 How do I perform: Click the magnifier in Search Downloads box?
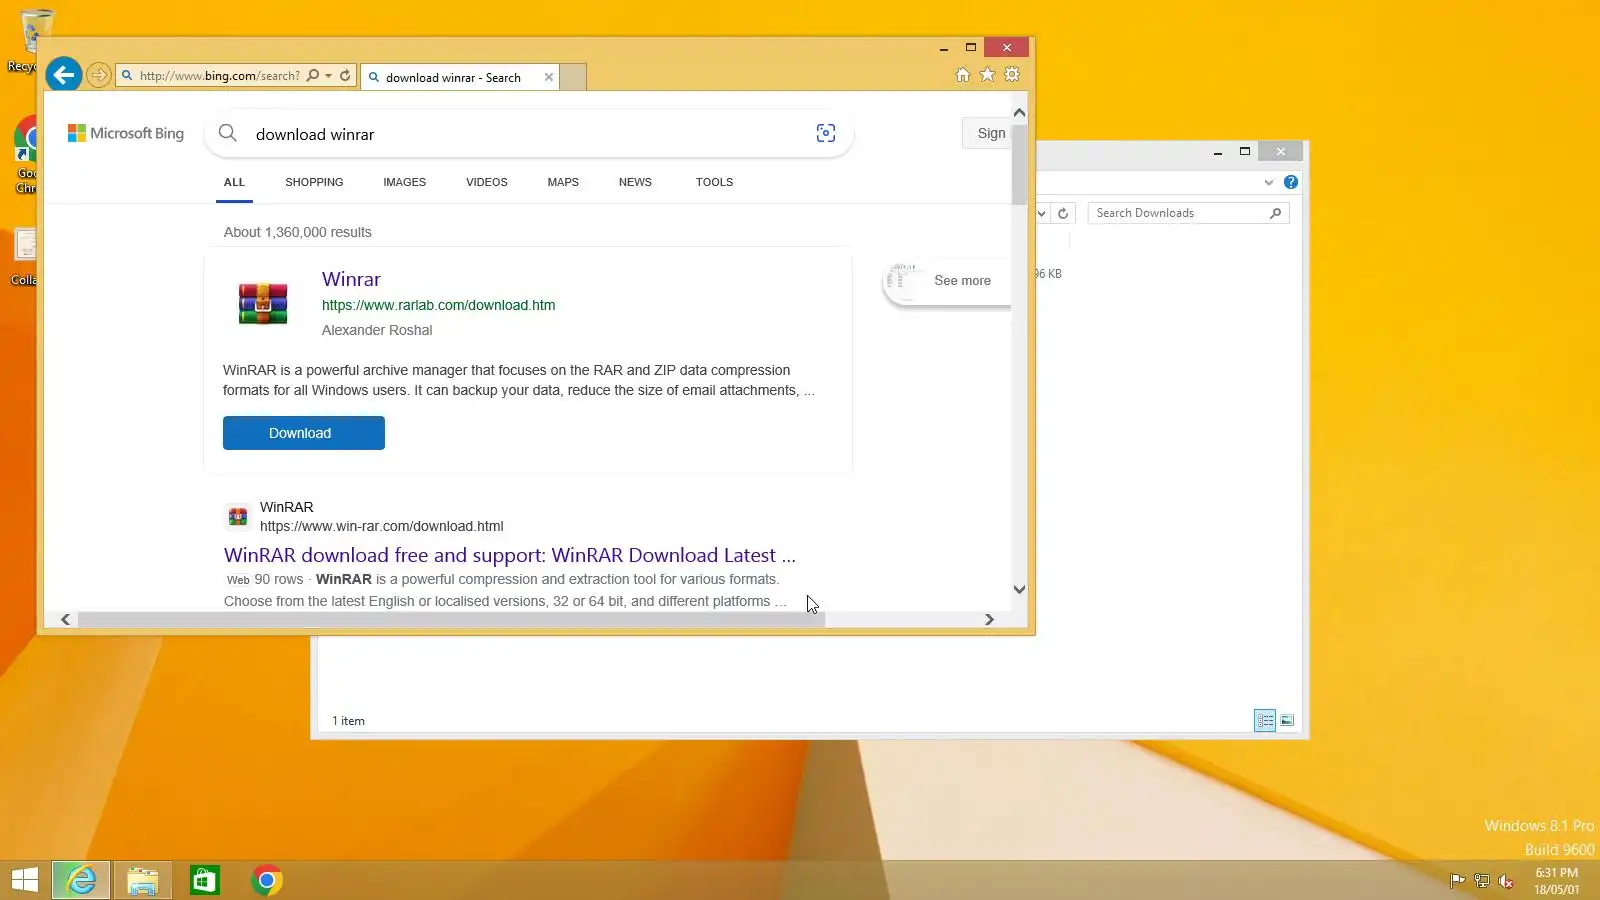(x=1275, y=213)
